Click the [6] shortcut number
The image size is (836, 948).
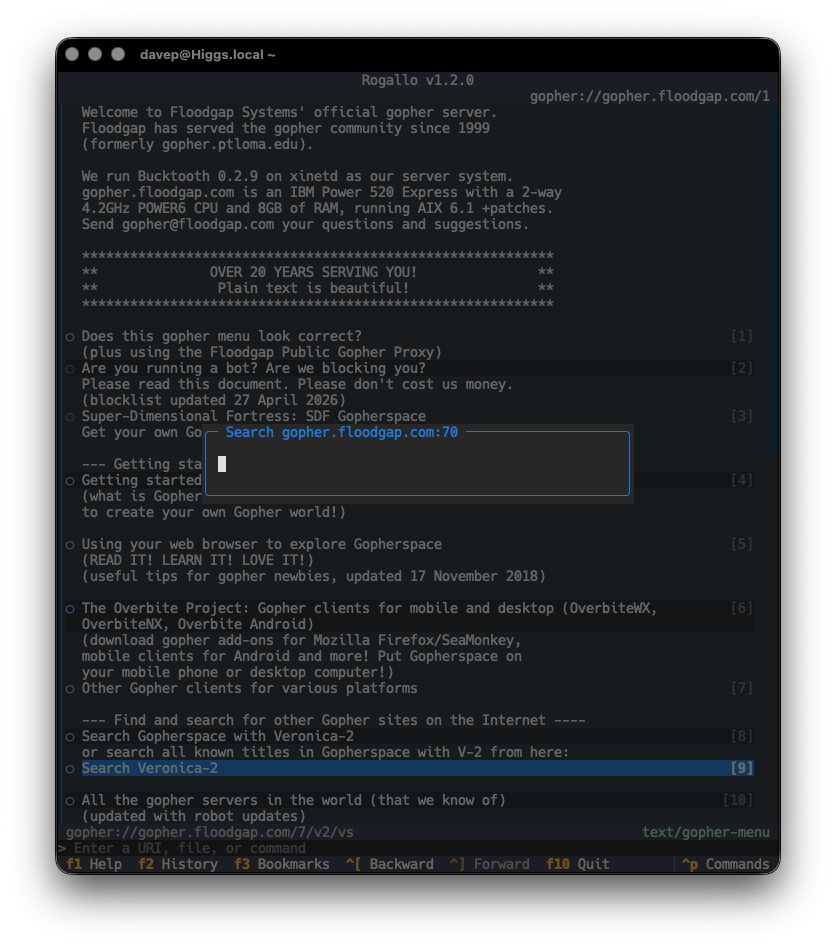click(742, 608)
